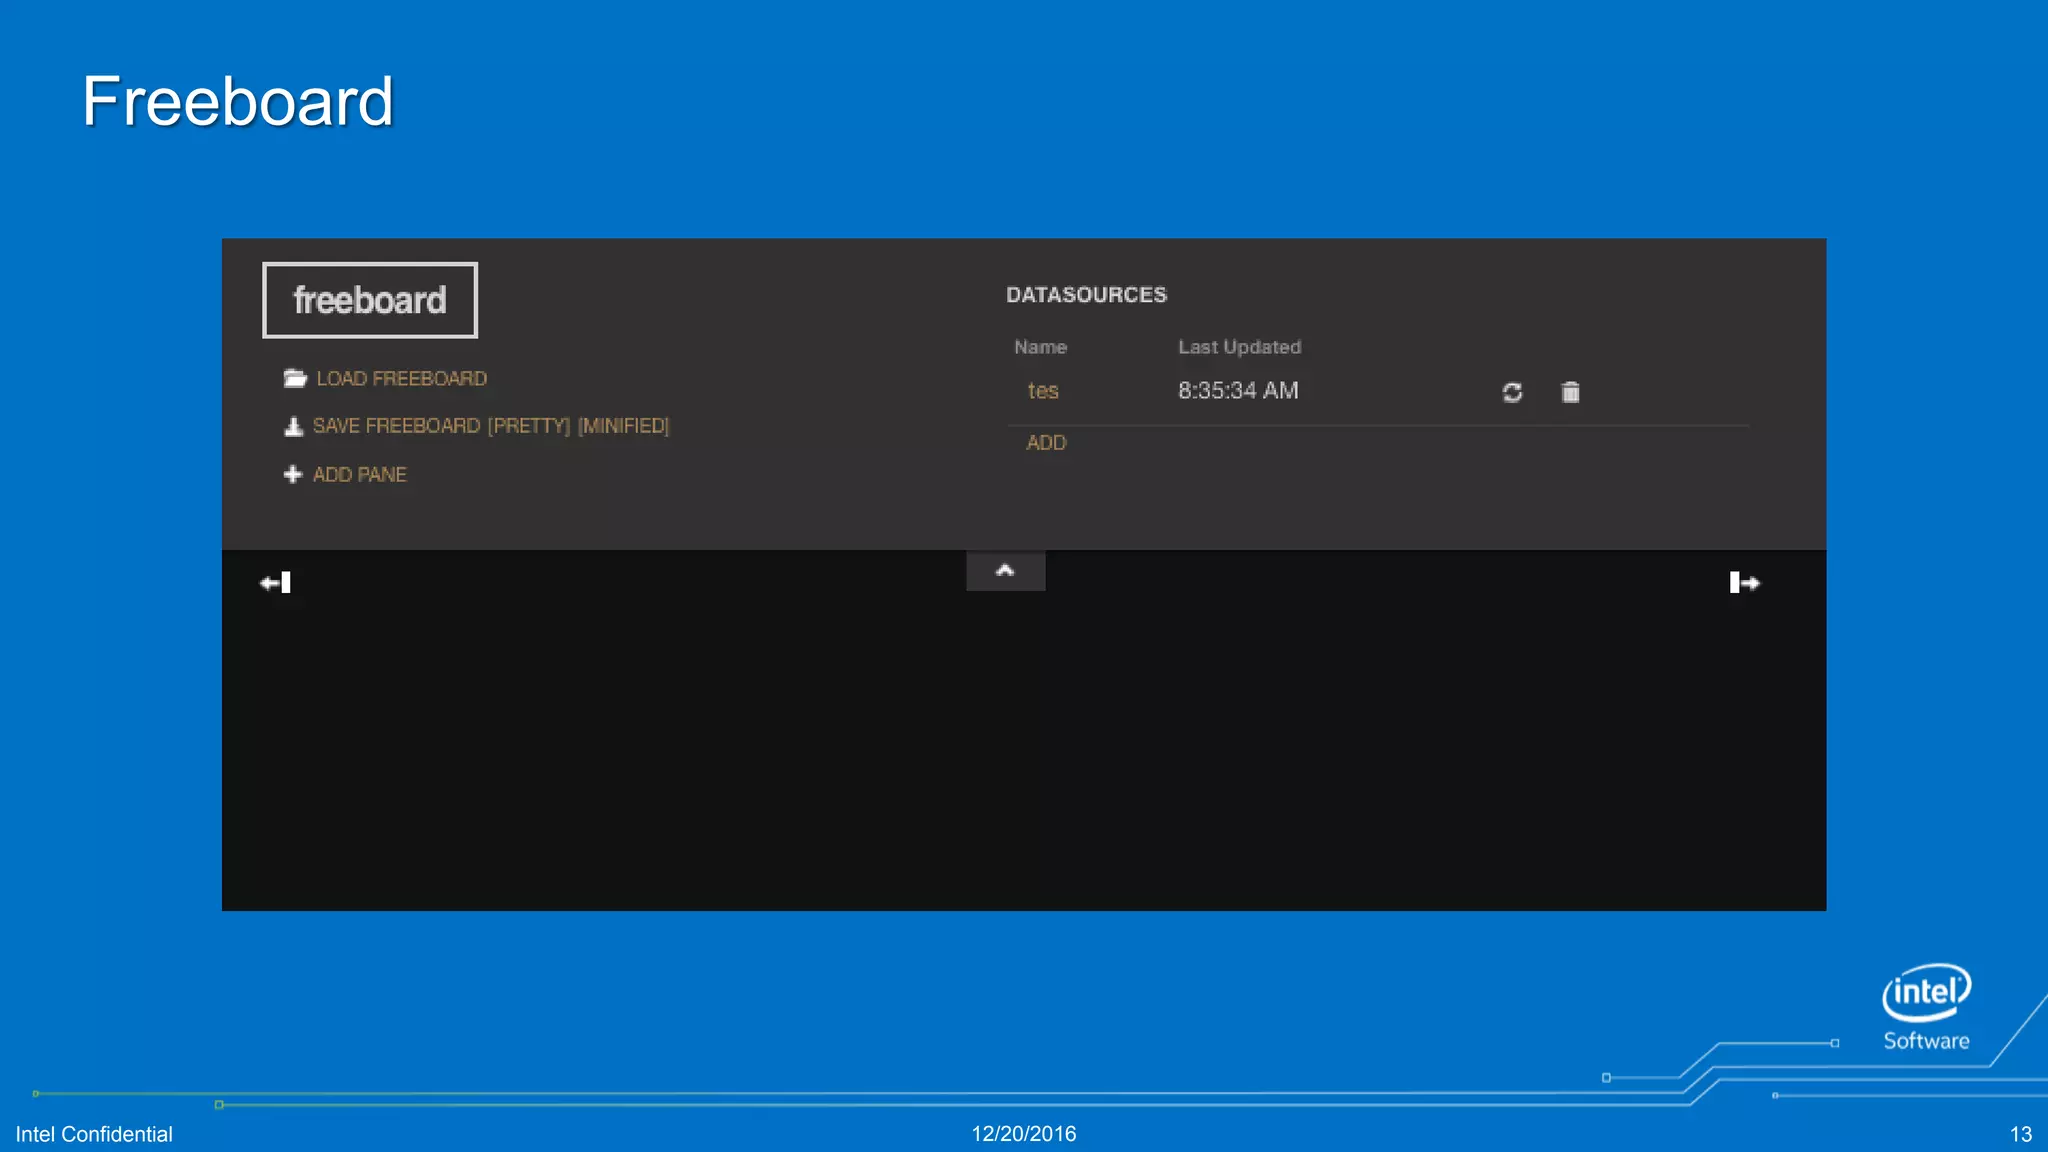Click the Last Updated column header
This screenshot has width=2048, height=1152.
[x=1240, y=347]
